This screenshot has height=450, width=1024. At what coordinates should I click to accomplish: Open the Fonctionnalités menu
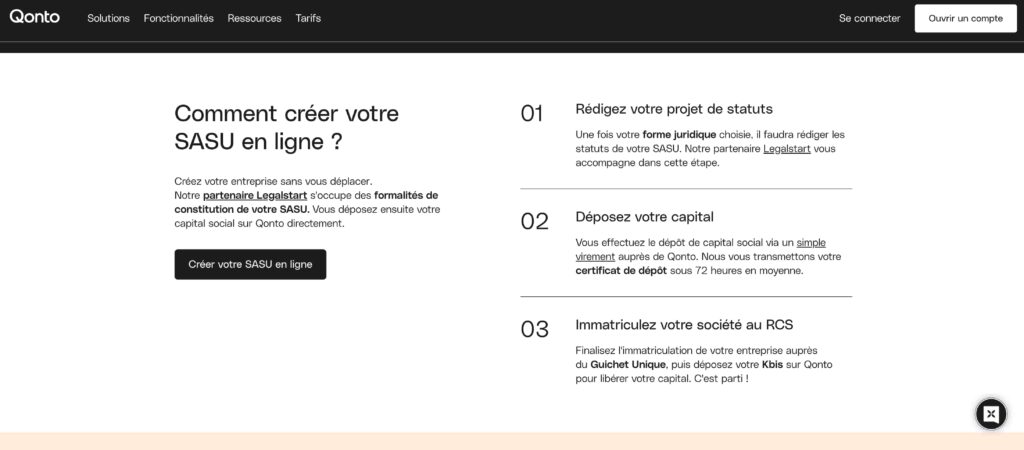[x=178, y=18]
